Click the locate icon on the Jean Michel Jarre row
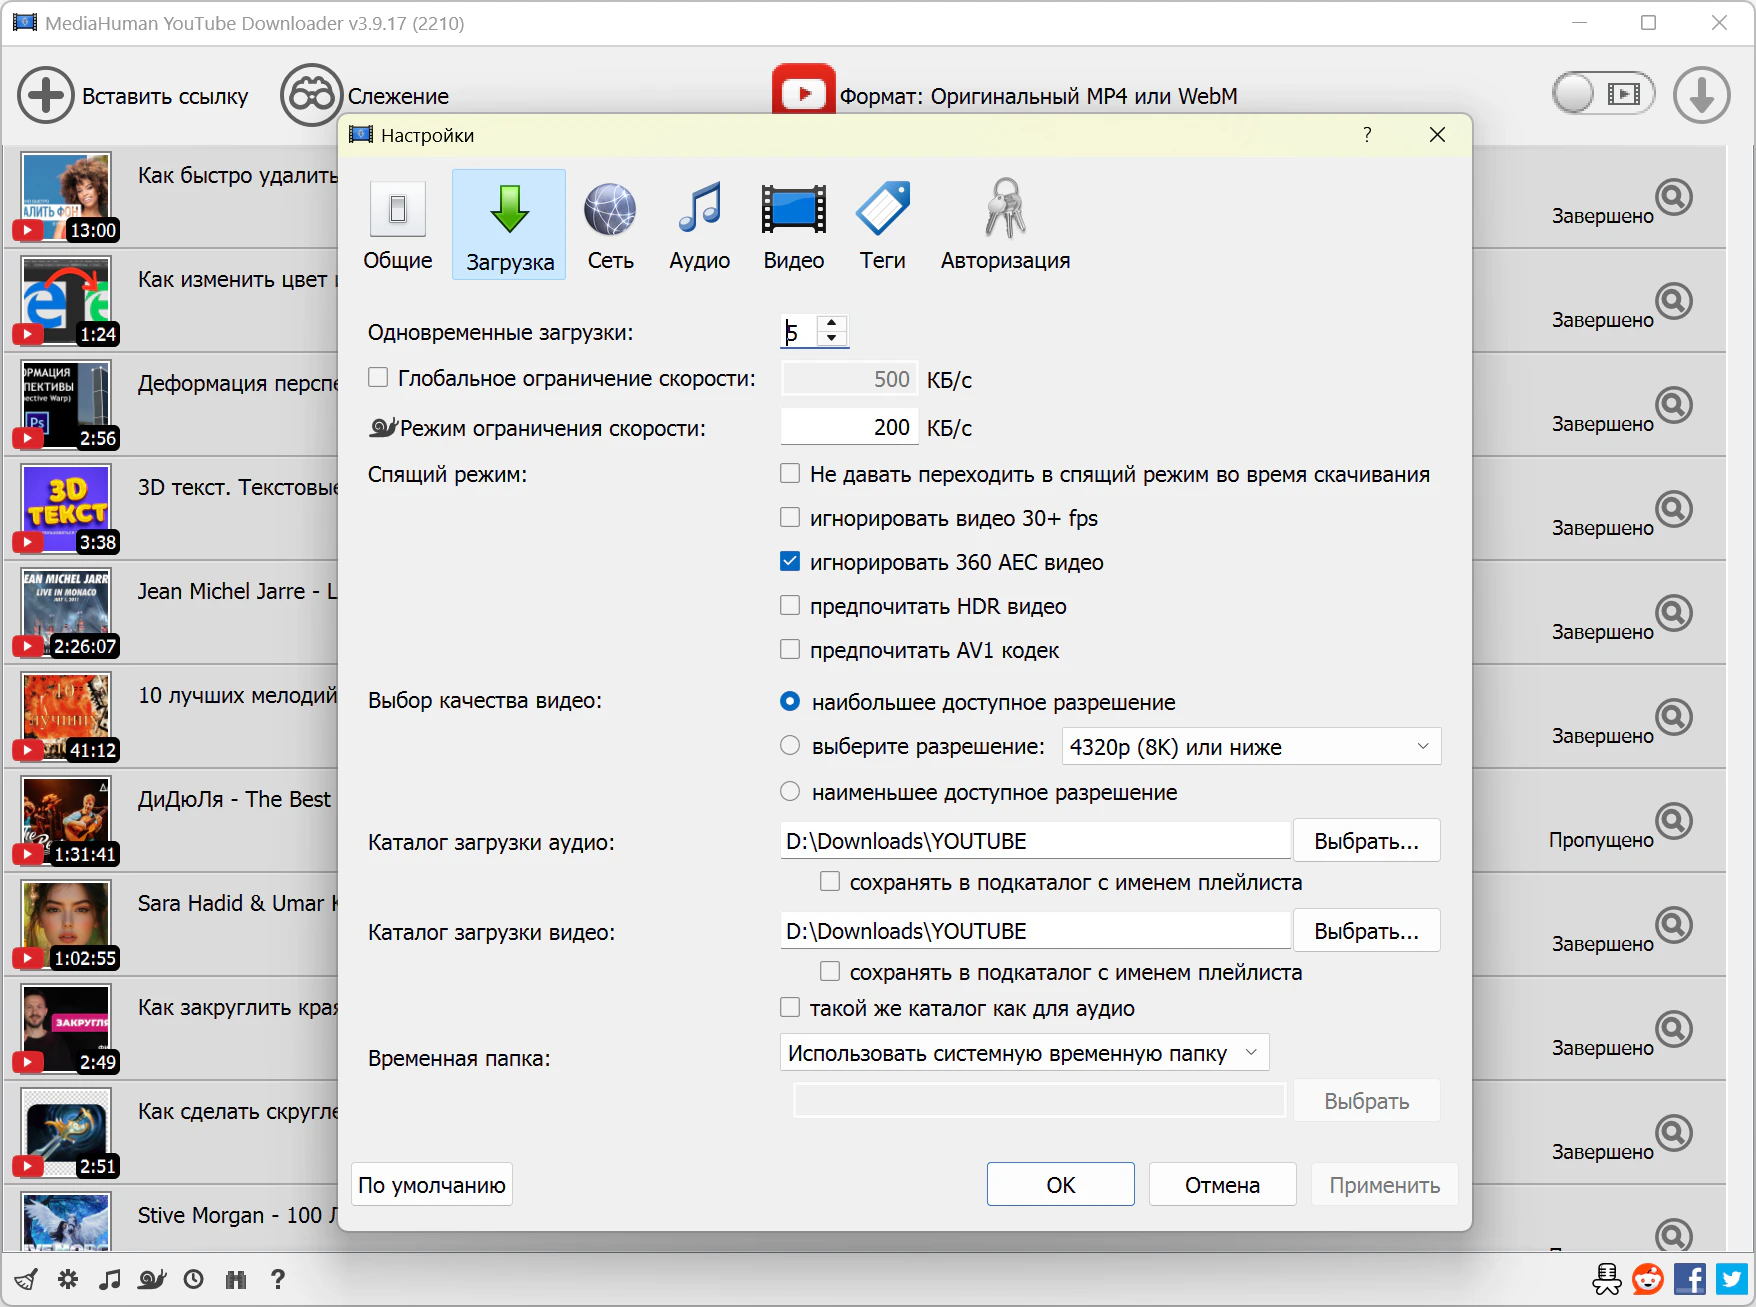 1673,613
